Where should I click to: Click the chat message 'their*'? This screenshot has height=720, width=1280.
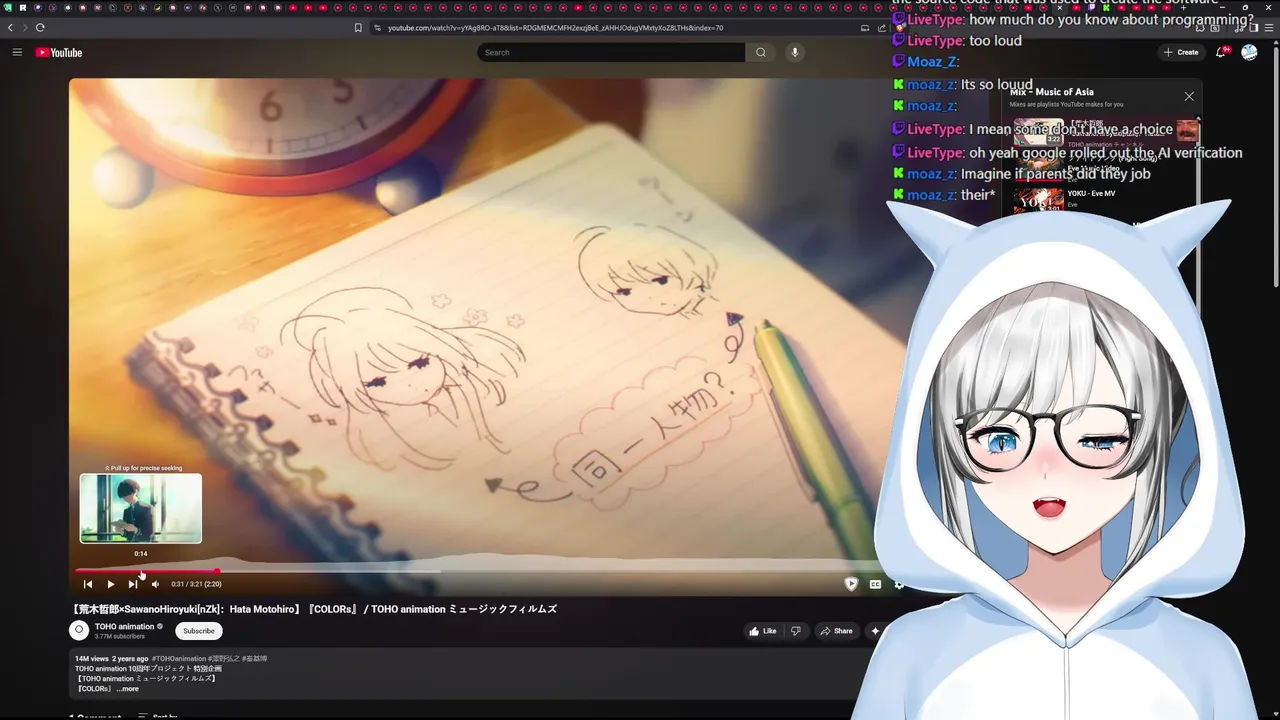(978, 195)
